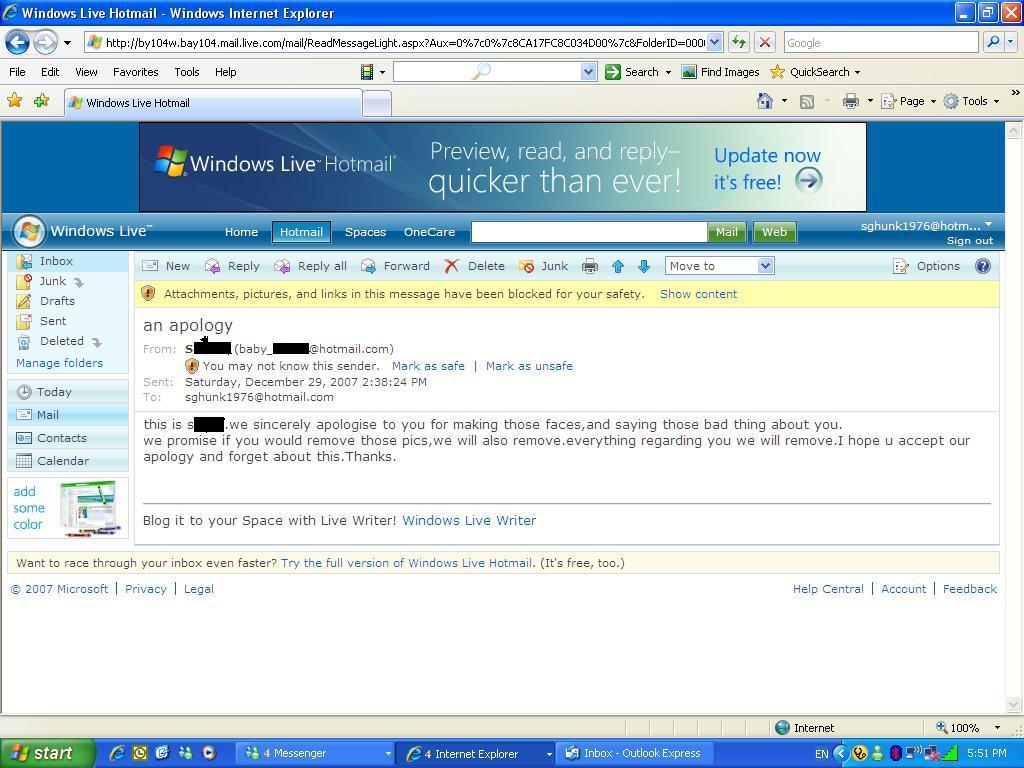Open the Windows Live Writer link
Viewport: 1024px width, 768px height.
[469, 520]
